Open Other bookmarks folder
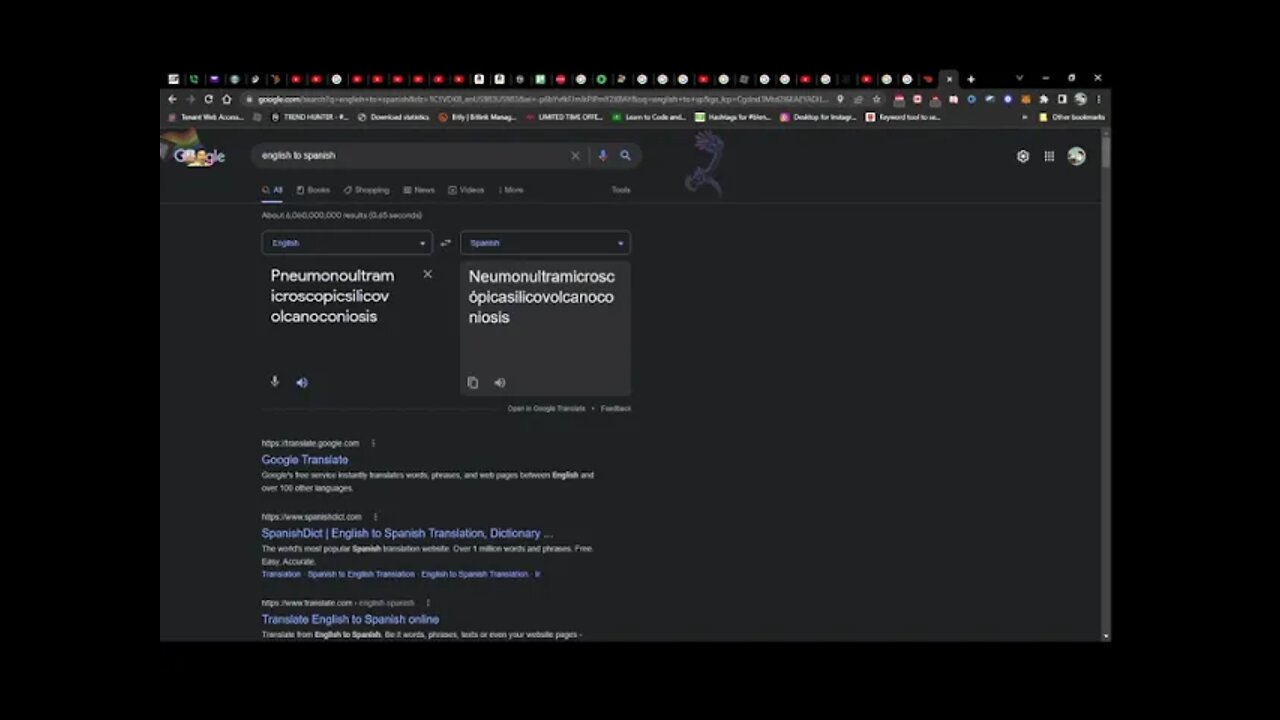The height and width of the screenshot is (720, 1280). point(1072,117)
